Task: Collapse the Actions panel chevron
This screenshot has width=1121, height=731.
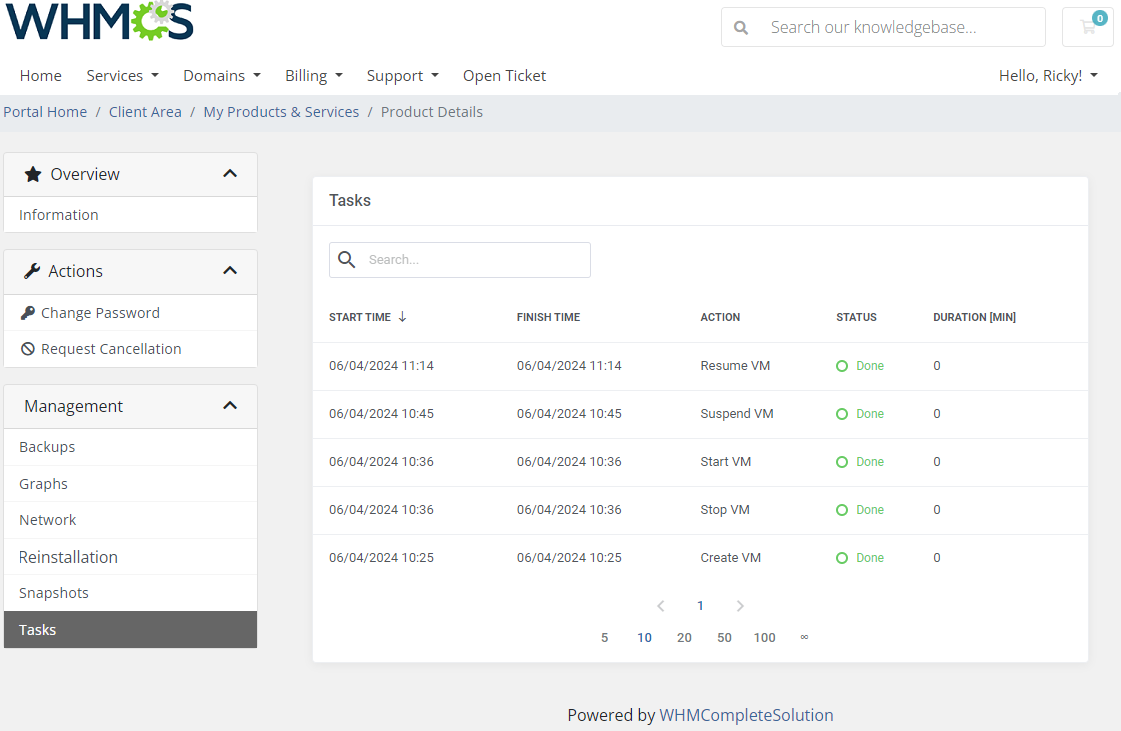Action: click(x=229, y=270)
